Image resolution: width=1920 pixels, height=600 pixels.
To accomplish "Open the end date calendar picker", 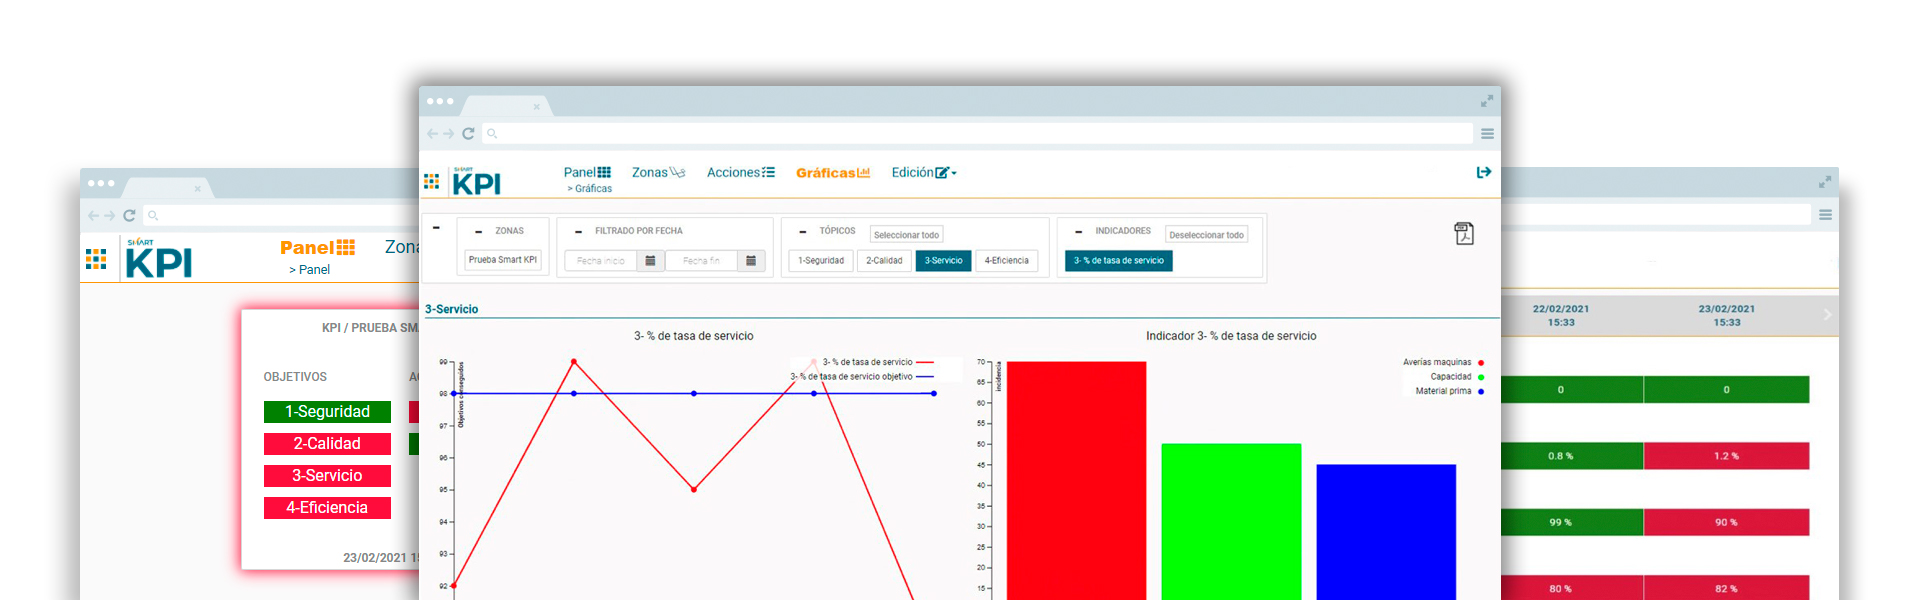I will [x=751, y=261].
